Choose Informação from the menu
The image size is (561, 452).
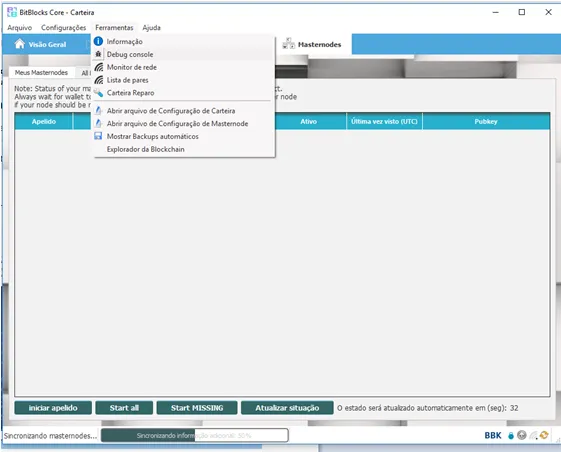(x=184, y=42)
